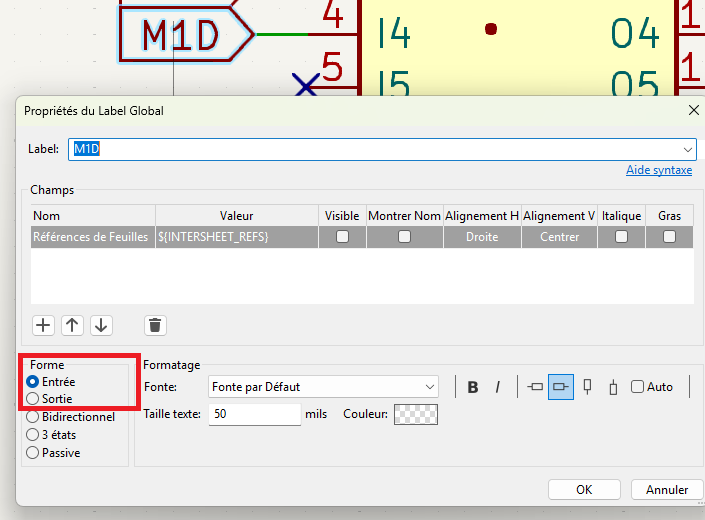This screenshot has width=705, height=520.
Task: Click Annuler to cancel the dialog
Action: [x=667, y=489]
